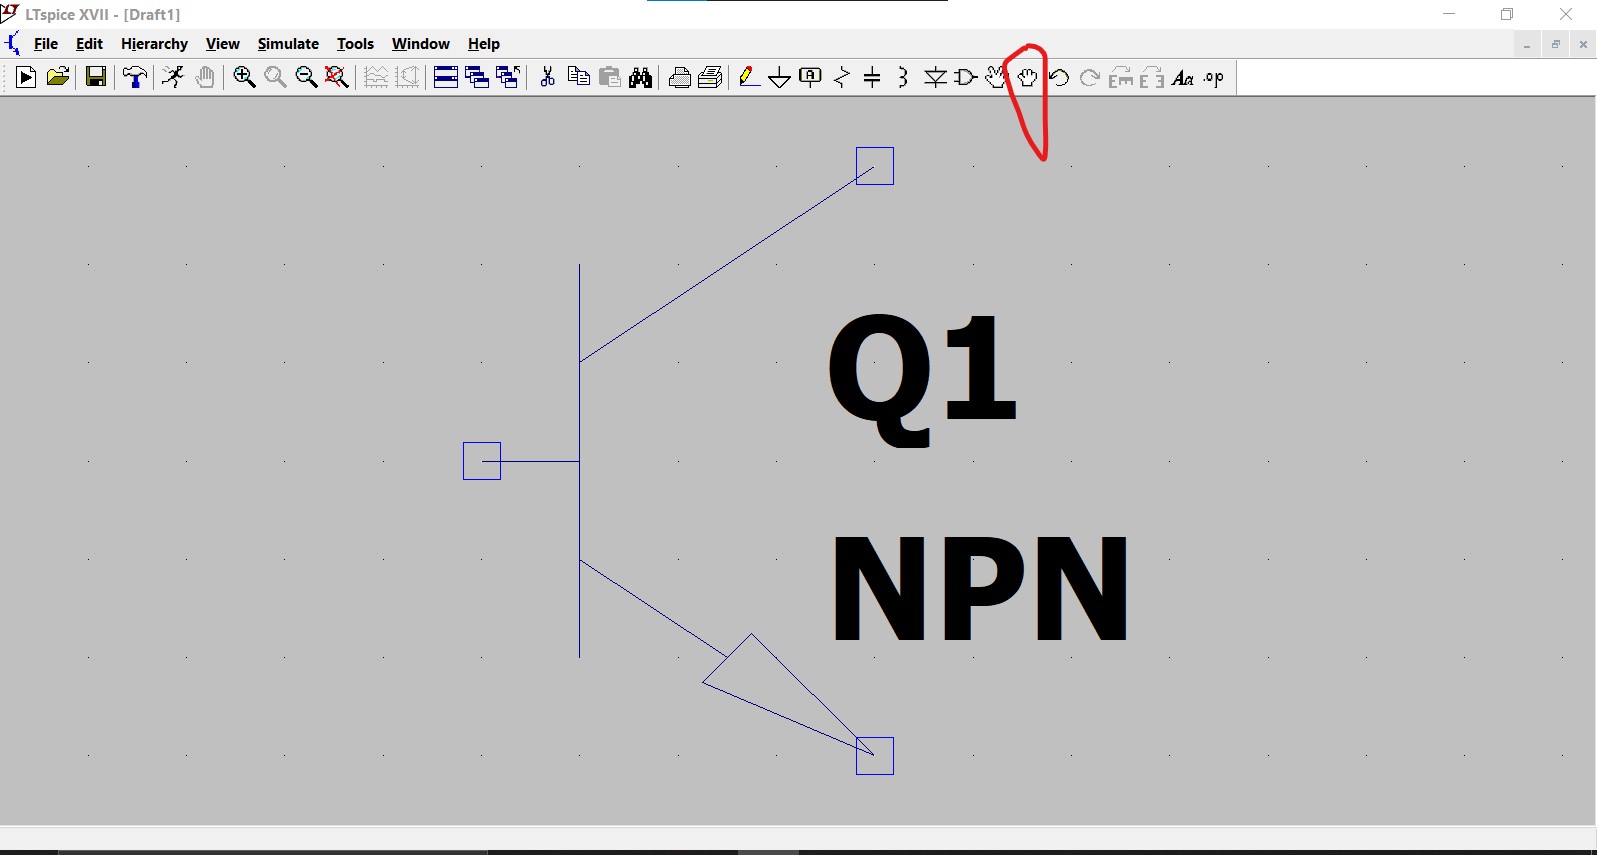1597x855 pixels.
Task: Open the View menu
Action: coord(222,44)
